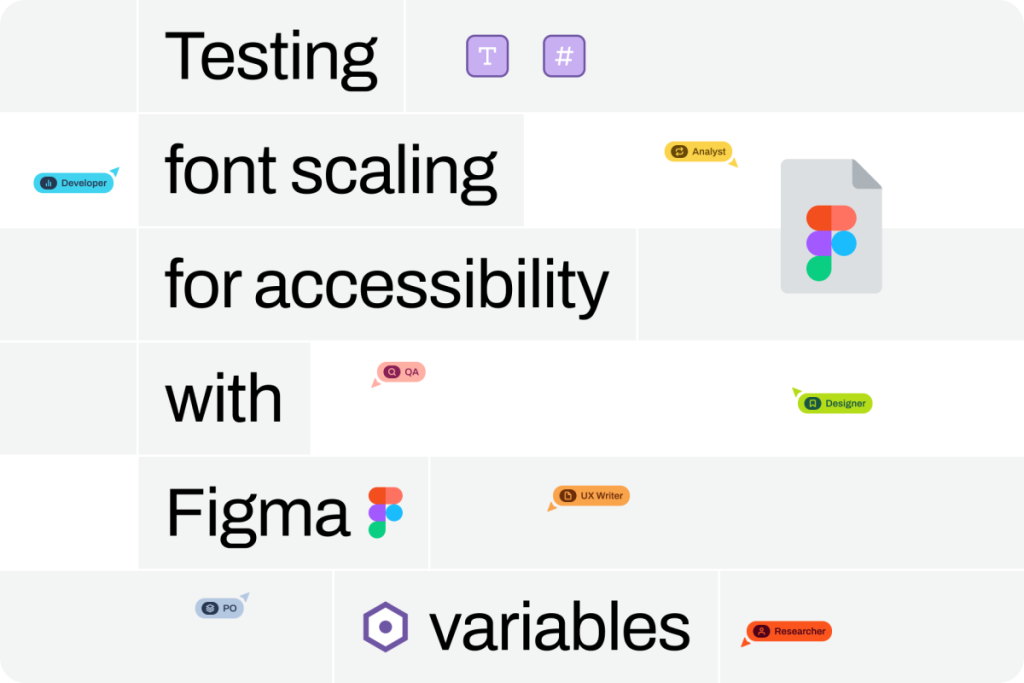
Task: Click the yellow cursor arrow beside Analyst
Action: pyautogui.click(x=733, y=163)
